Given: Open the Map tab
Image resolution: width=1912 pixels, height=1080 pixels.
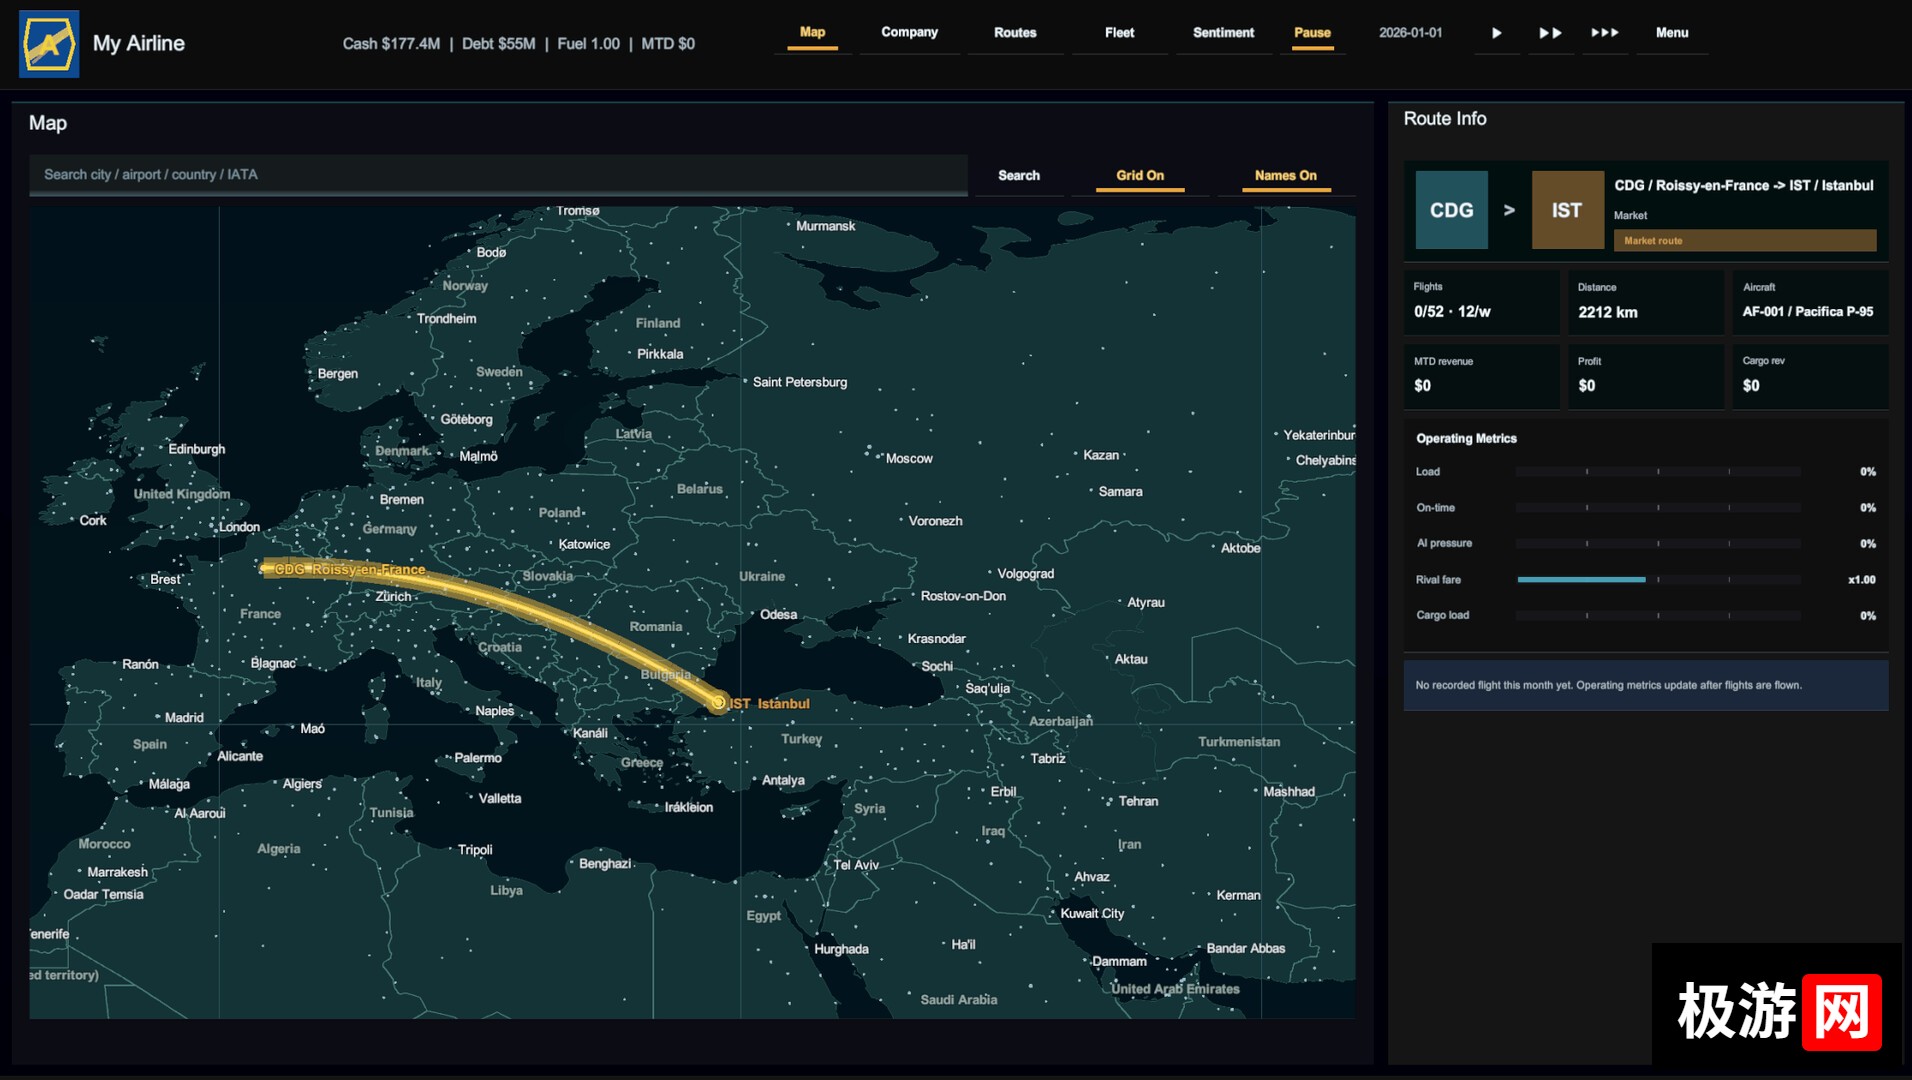Looking at the screenshot, I should click(x=812, y=33).
